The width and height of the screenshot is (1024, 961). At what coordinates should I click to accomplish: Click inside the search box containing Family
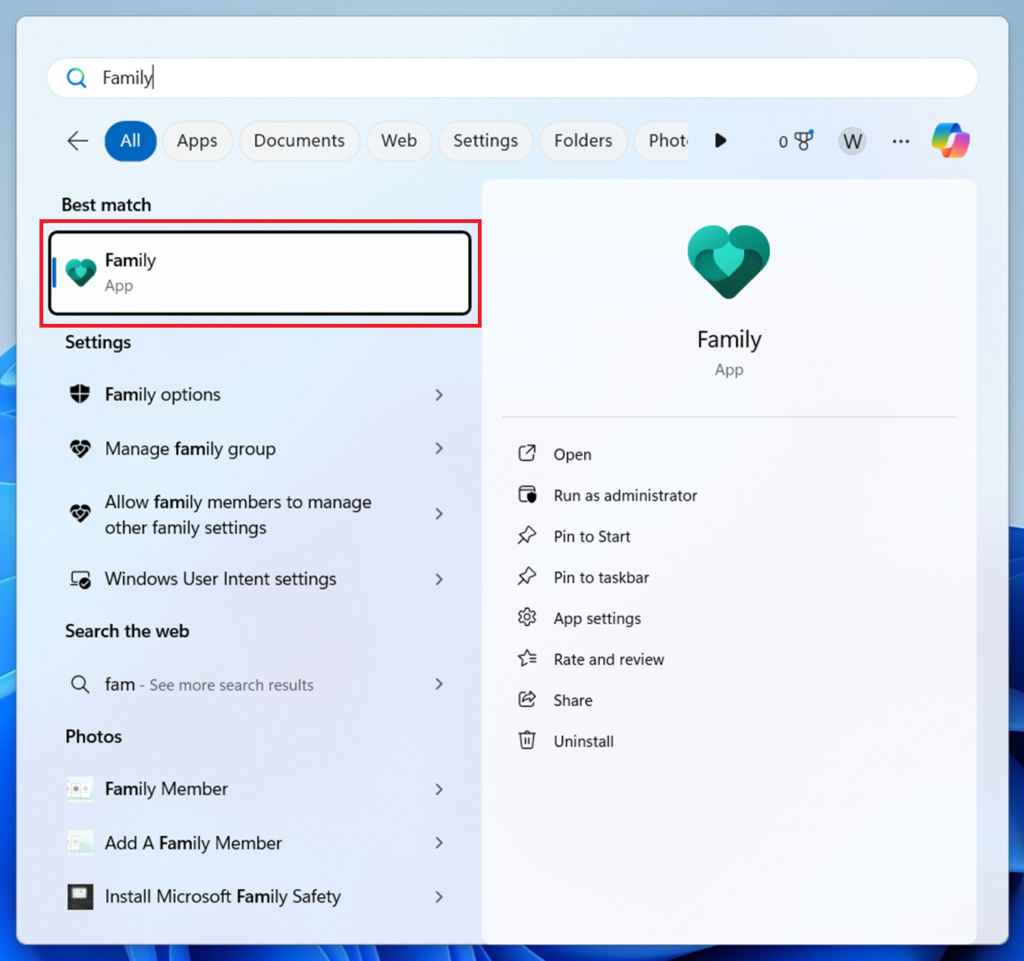[513, 78]
